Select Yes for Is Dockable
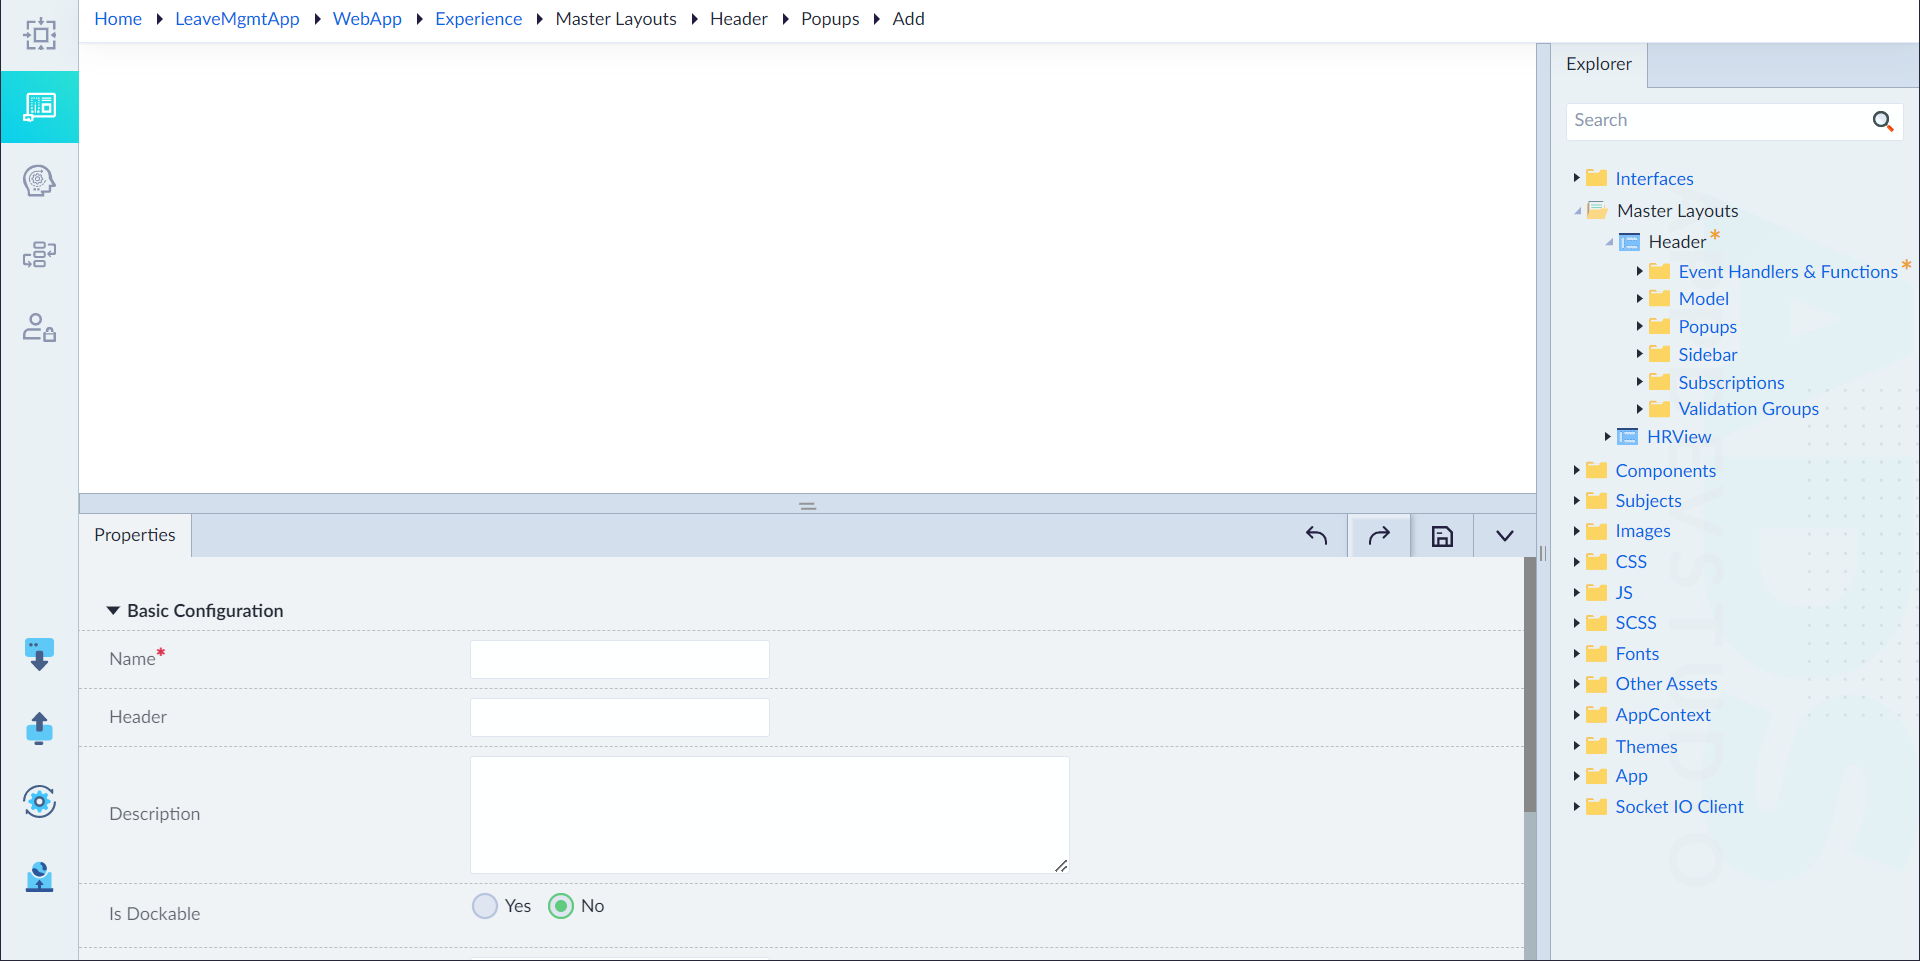Image resolution: width=1920 pixels, height=961 pixels. coord(485,906)
